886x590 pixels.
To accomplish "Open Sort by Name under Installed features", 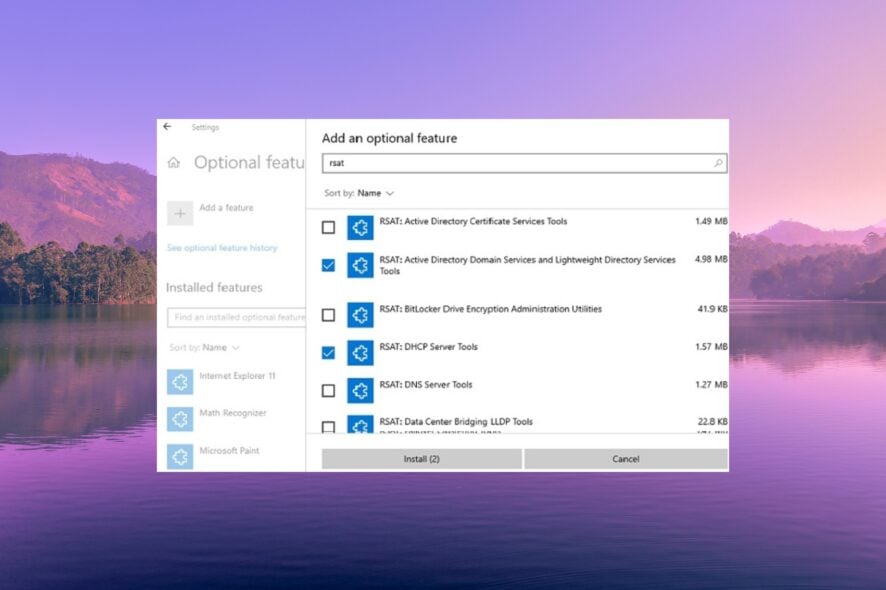I will pos(205,348).
